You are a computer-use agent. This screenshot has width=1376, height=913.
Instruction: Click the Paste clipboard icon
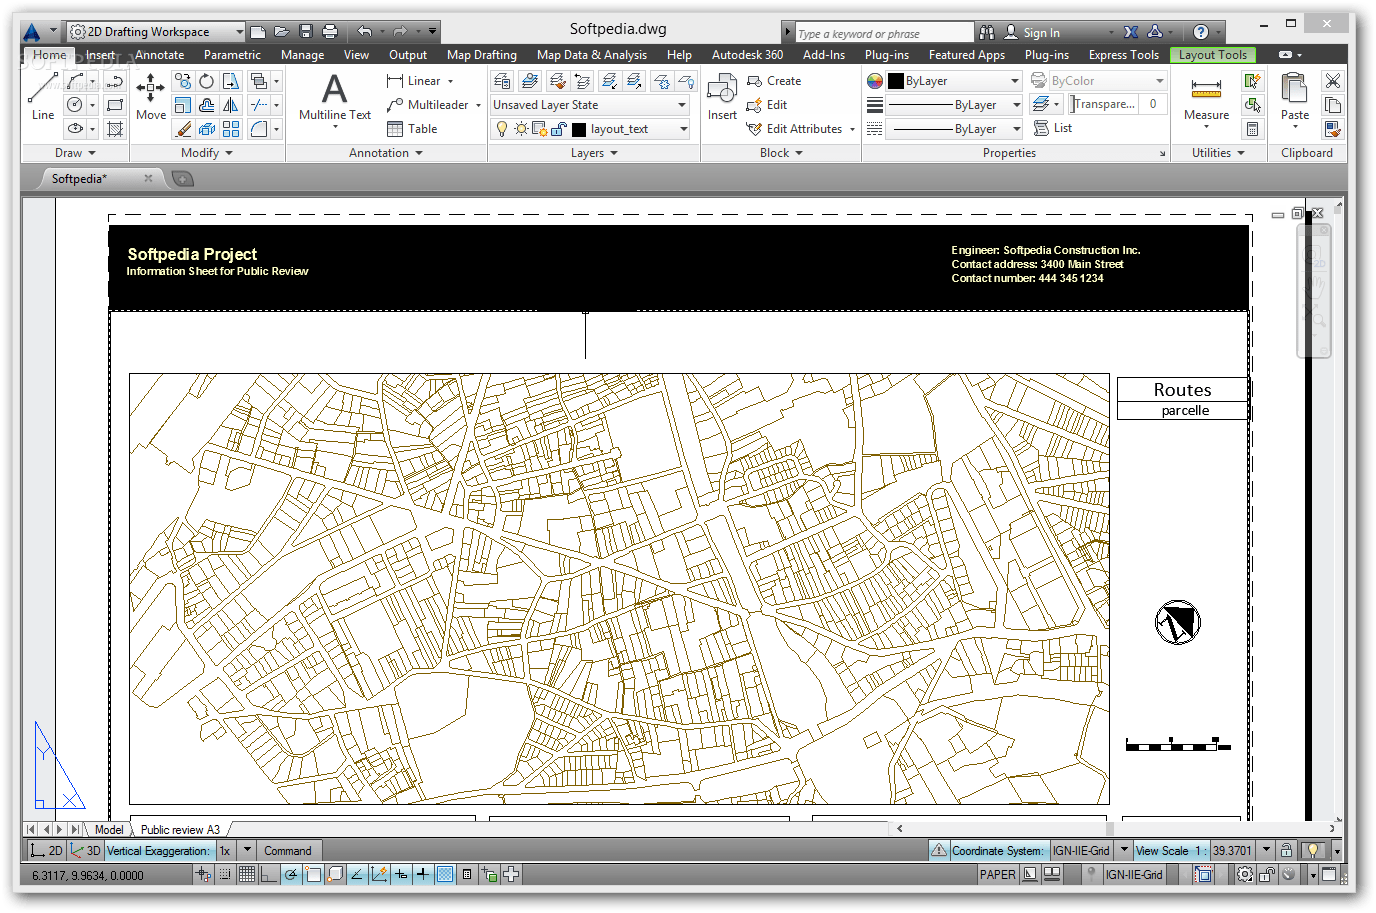(1295, 98)
